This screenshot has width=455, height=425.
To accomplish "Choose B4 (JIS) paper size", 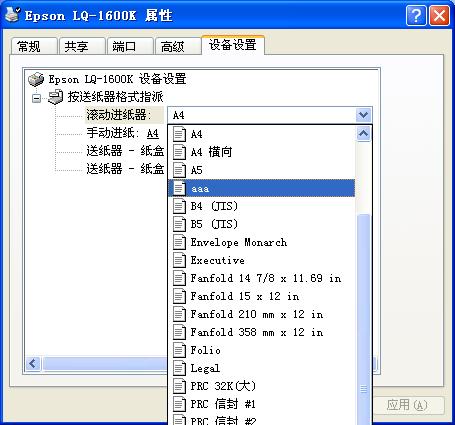I will [262, 206].
